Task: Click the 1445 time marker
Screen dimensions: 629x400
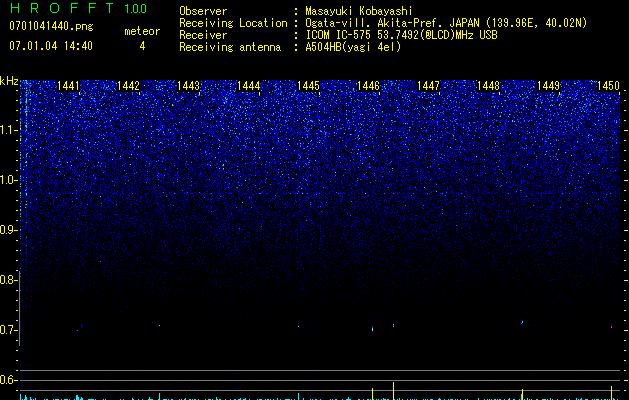Action: [308, 86]
